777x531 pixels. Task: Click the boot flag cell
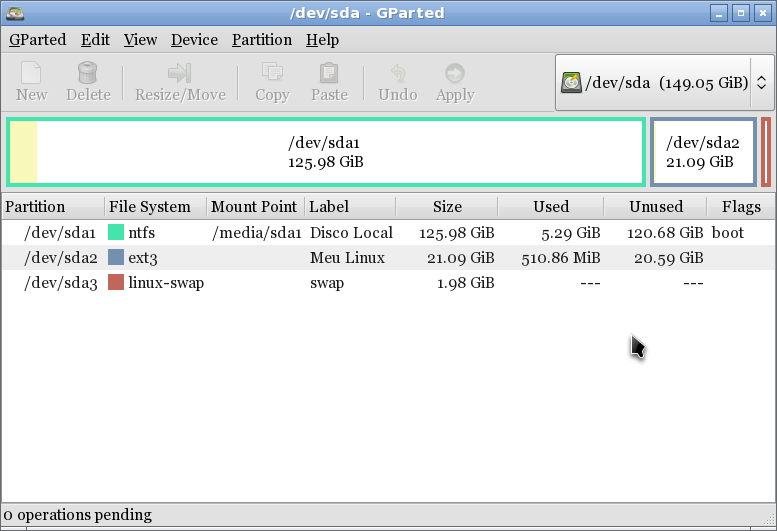point(728,232)
